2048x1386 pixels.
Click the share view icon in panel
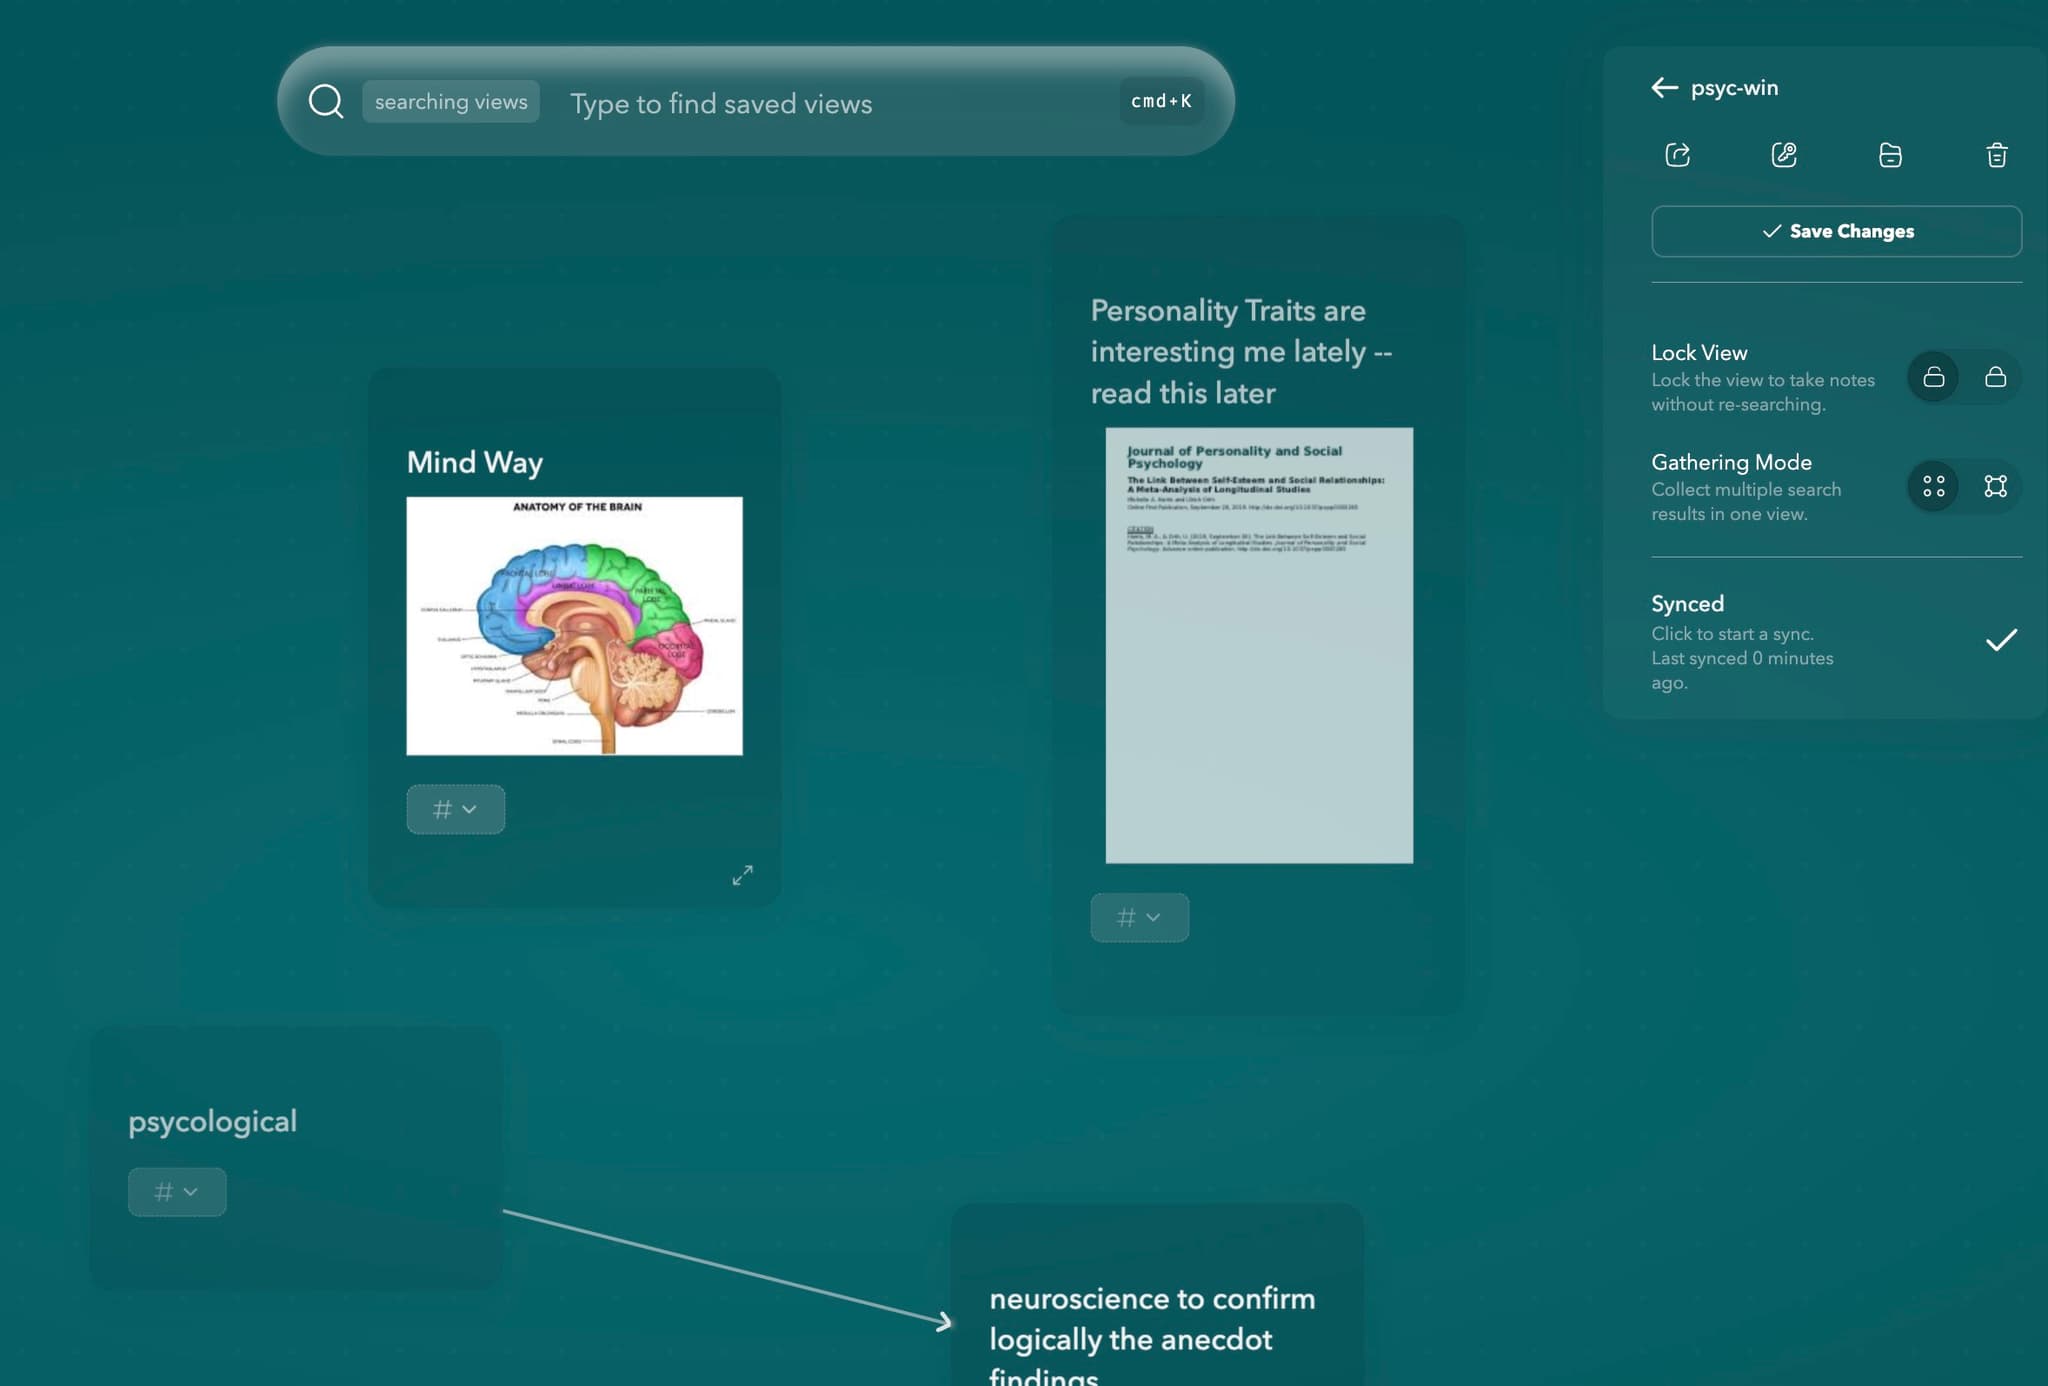pyautogui.click(x=1678, y=155)
